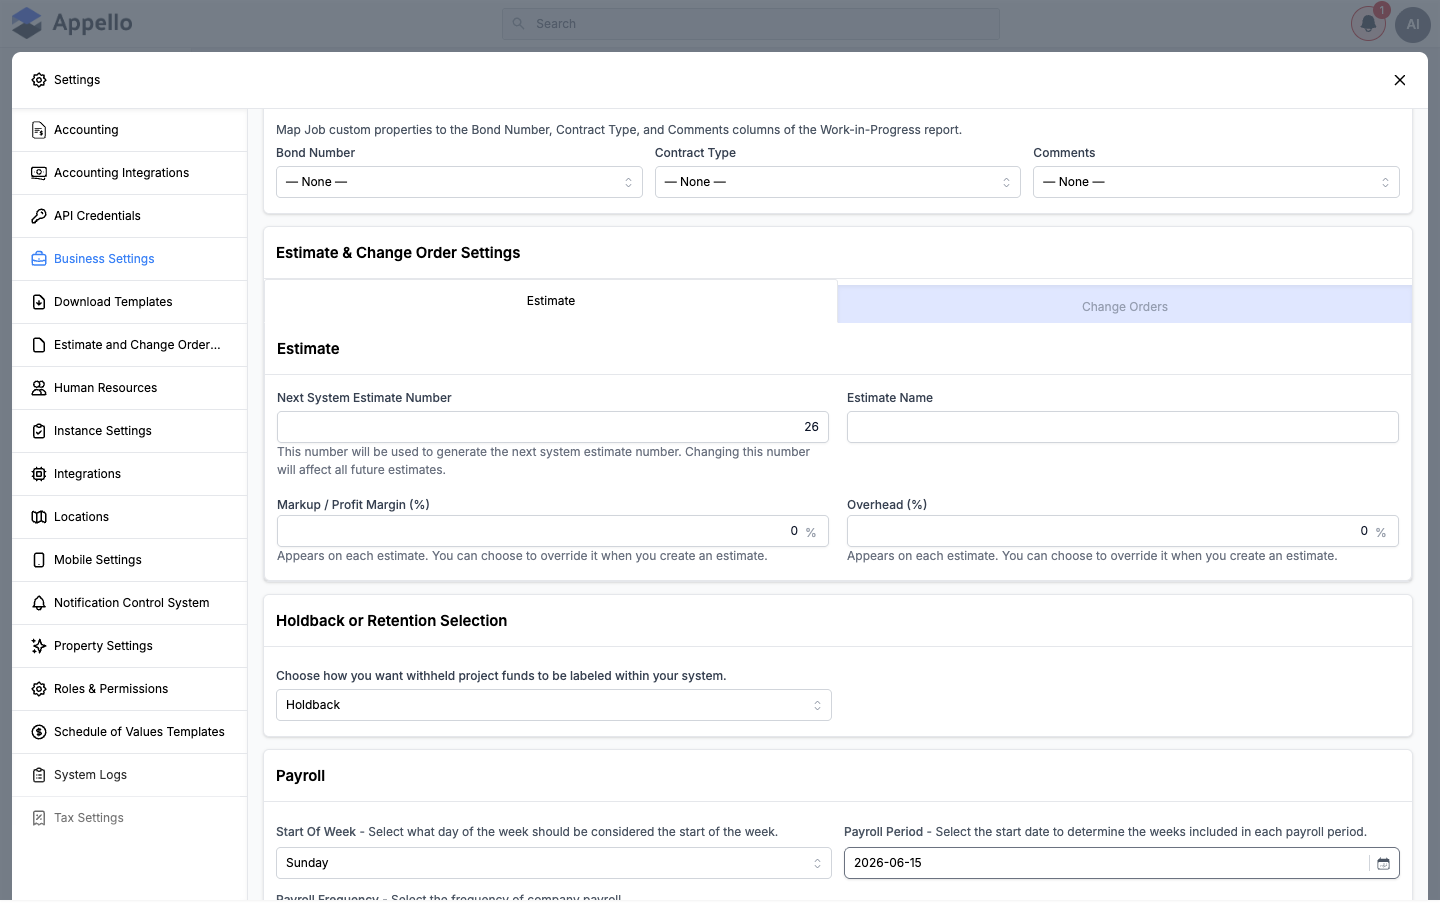This screenshot has height=918, width=1440.
Task: Click the Roles & Permissions gear icon
Action: [x=39, y=689]
